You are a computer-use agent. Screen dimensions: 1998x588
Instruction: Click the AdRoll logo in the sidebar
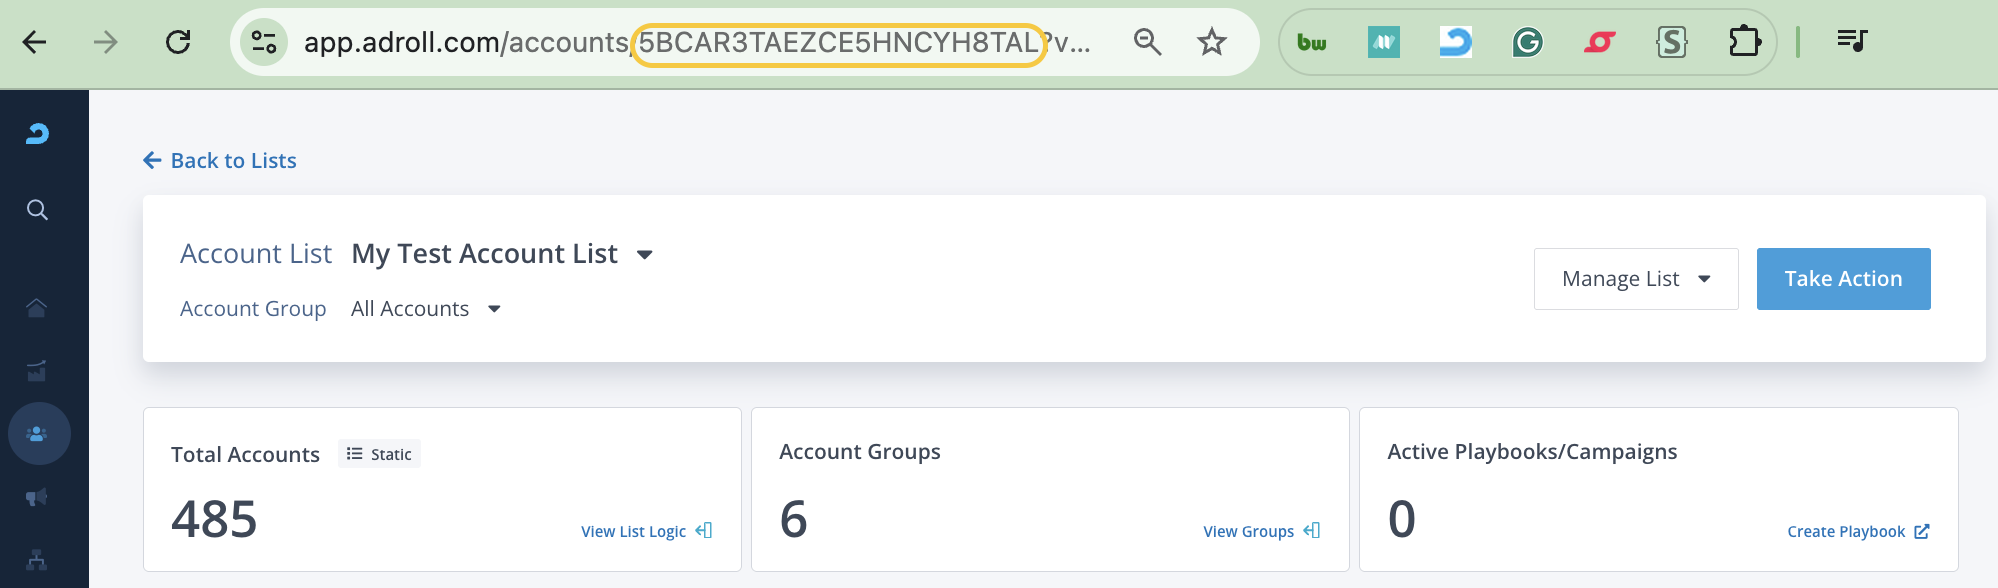(x=37, y=134)
